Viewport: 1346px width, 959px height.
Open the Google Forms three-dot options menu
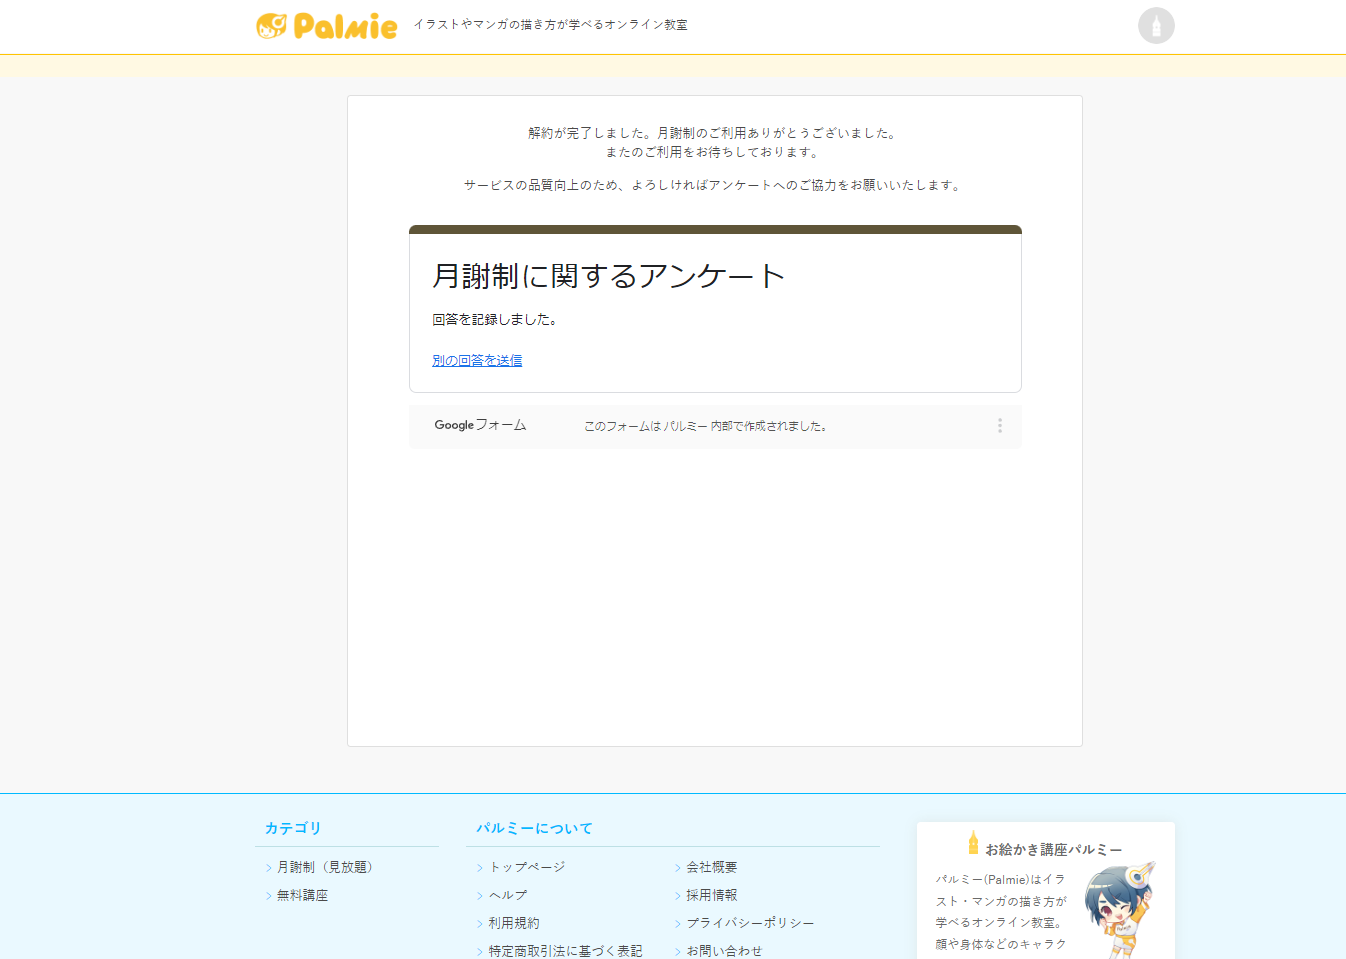[999, 426]
